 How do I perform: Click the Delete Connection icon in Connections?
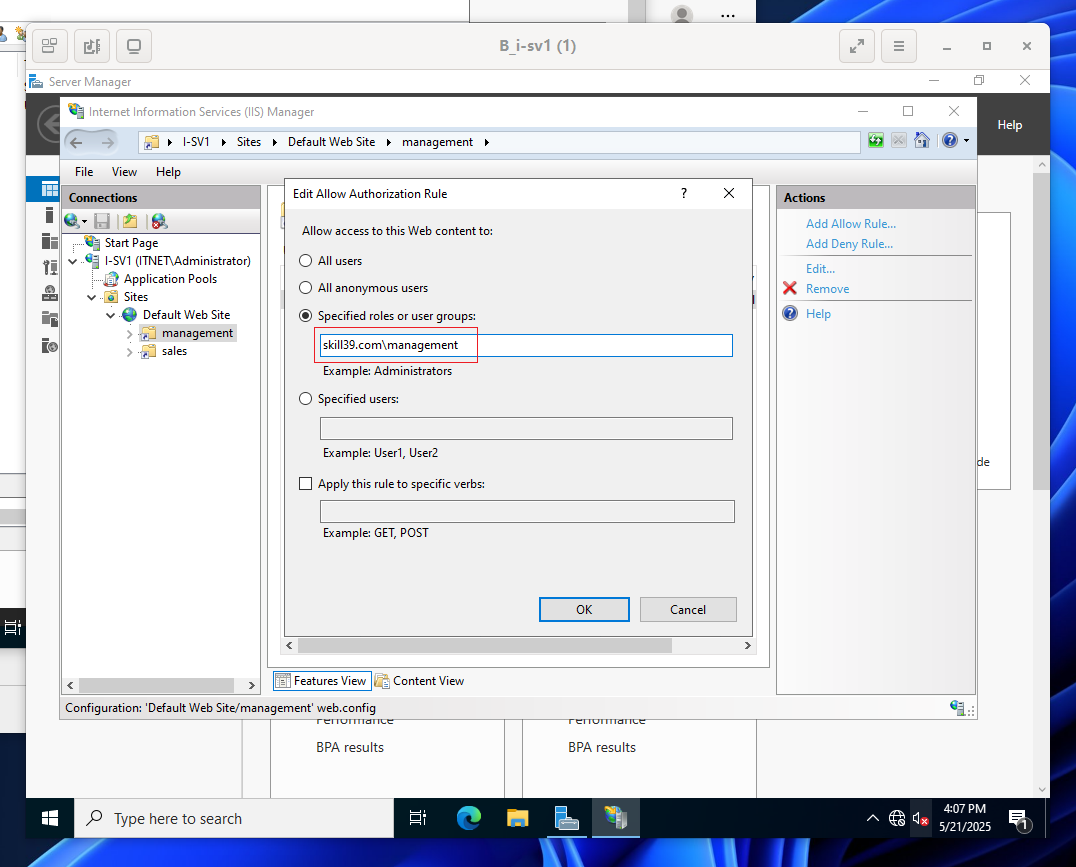pyautogui.click(x=159, y=221)
